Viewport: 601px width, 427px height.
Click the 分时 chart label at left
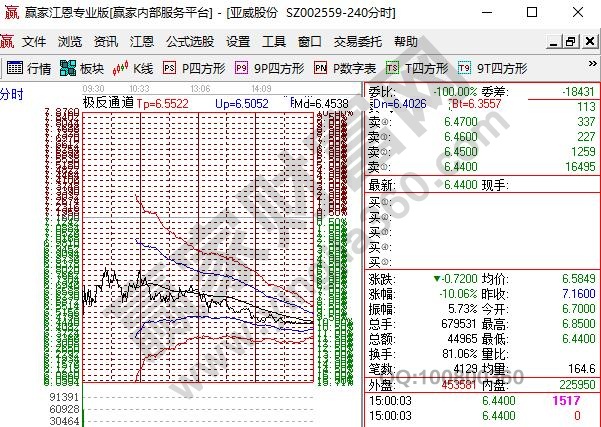[x=11, y=94]
